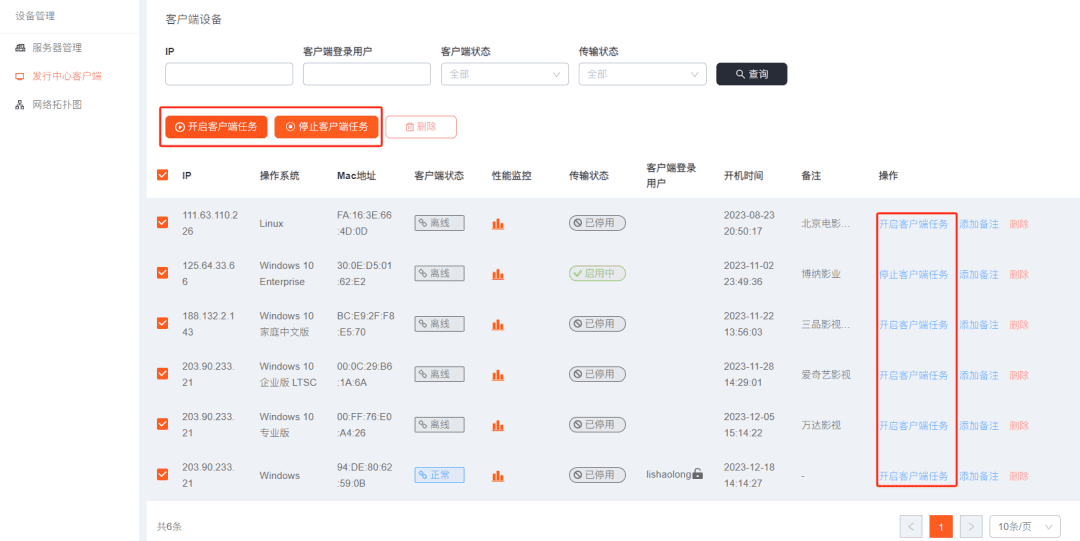The image size is (1080, 541).
Task: Click the 启用中 transfer status badge
Action: pos(597,274)
